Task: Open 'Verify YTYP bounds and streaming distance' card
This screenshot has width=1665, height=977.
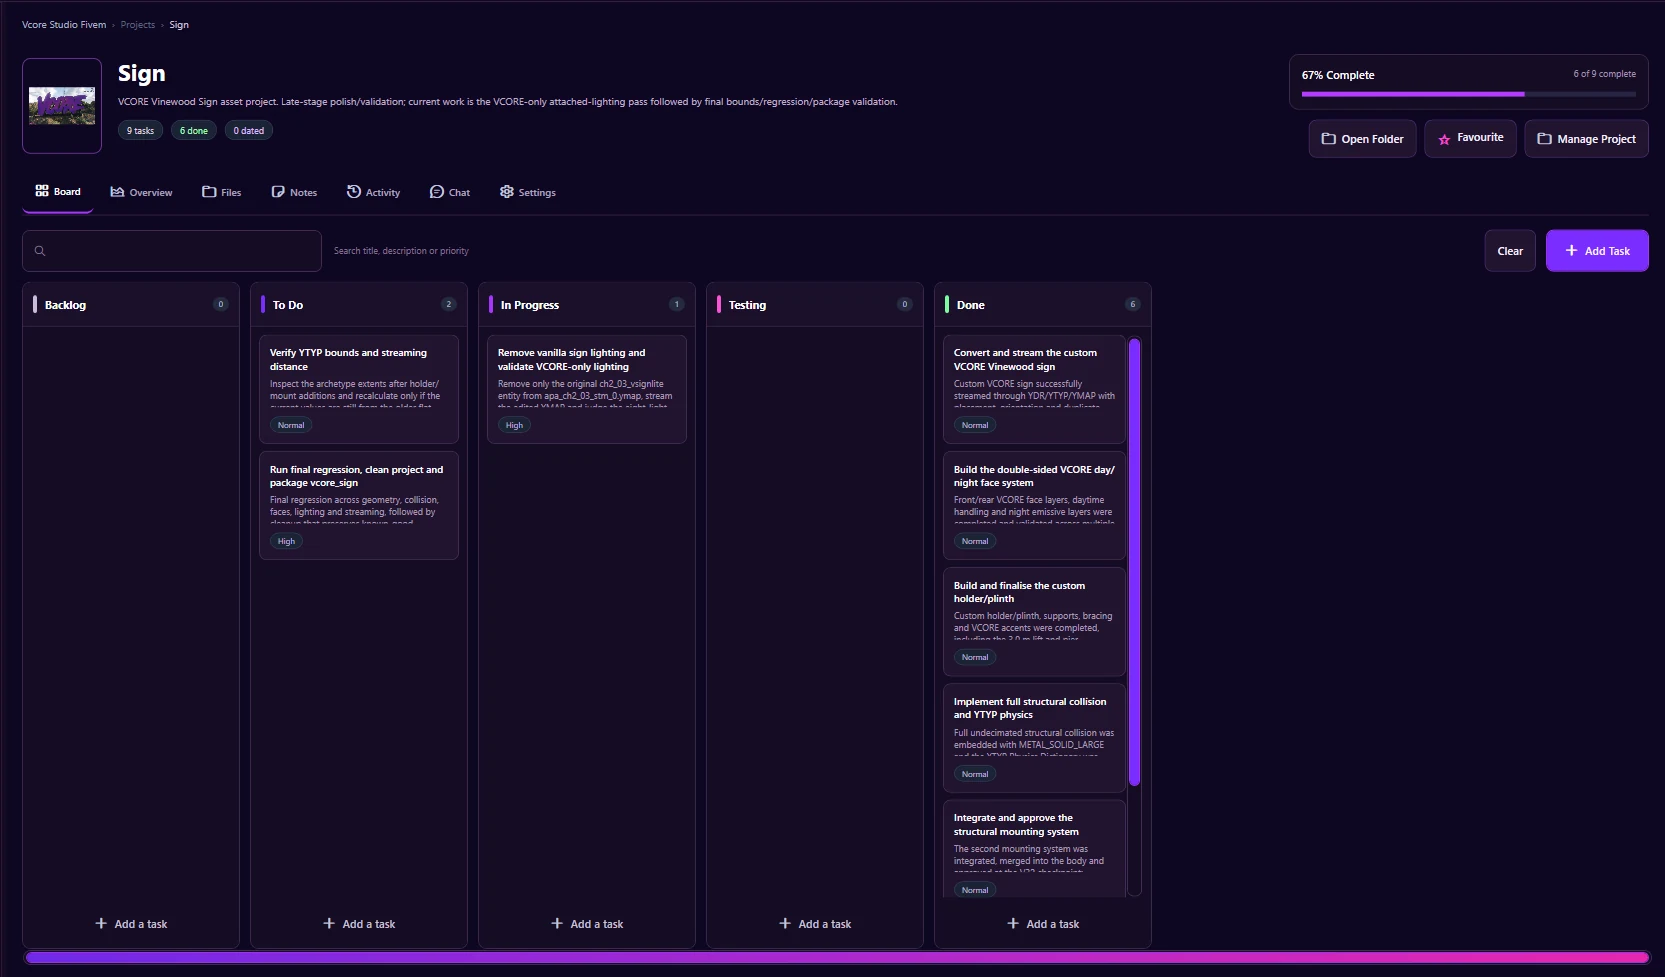Action: [359, 389]
